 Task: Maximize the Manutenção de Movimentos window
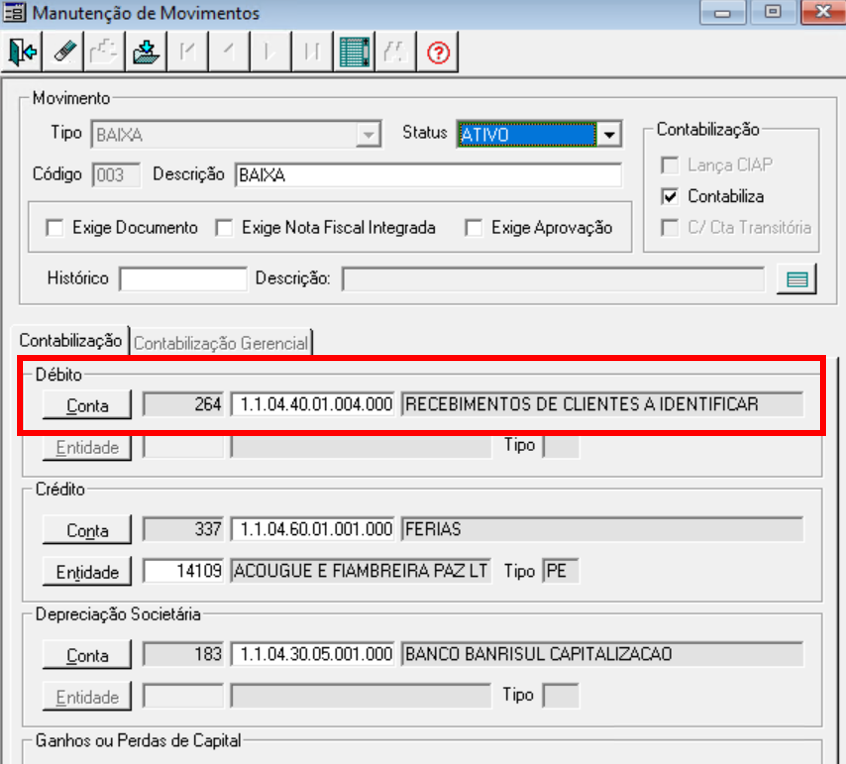tap(774, 12)
